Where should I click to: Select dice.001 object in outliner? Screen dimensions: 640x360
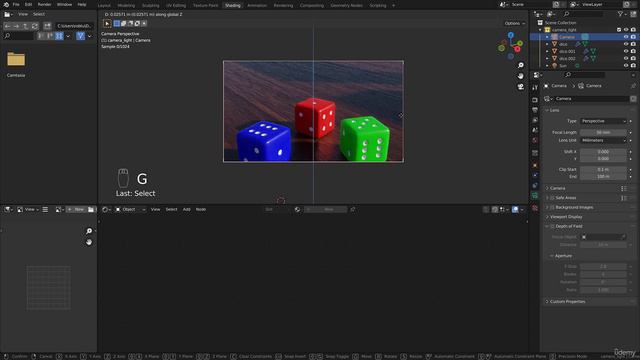[567, 51]
